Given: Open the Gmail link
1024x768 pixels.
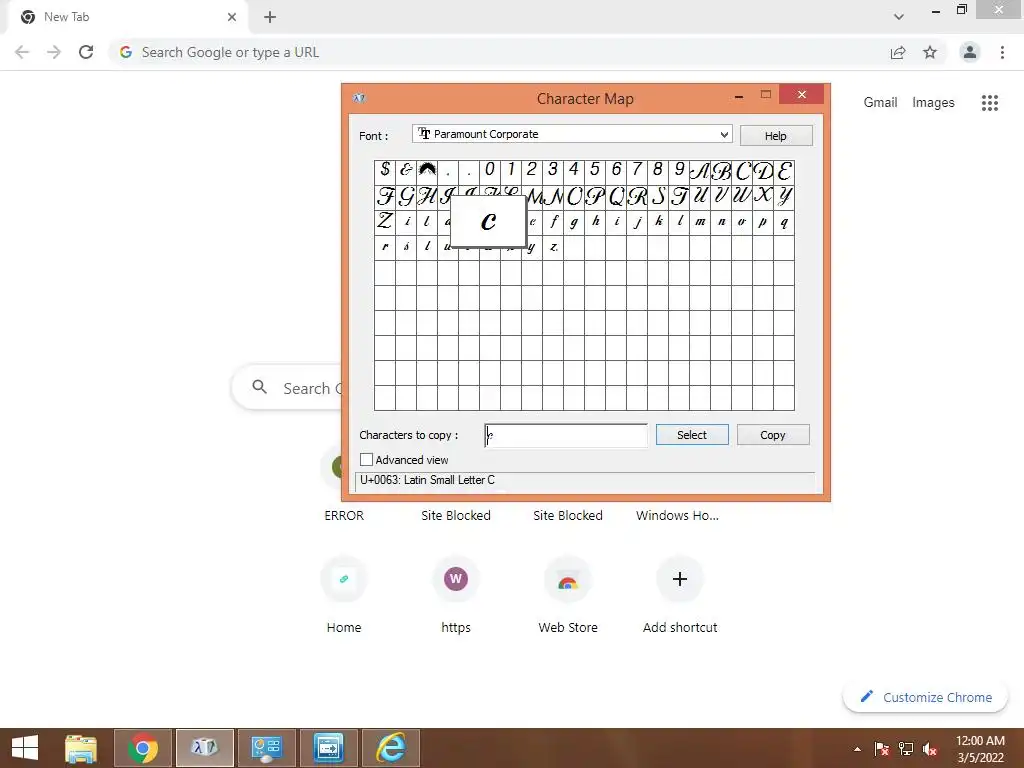Looking at the screenshot, I should pyautogui.click(x=880, y=103).
